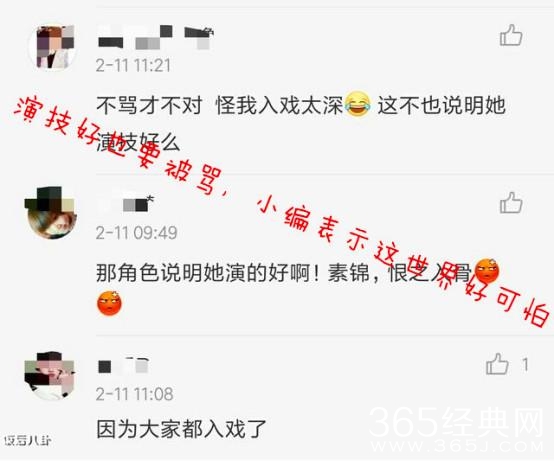Select the 2-11 11:08 timestamp
This screenshot has width=554, height=461.
coord(135,394)
